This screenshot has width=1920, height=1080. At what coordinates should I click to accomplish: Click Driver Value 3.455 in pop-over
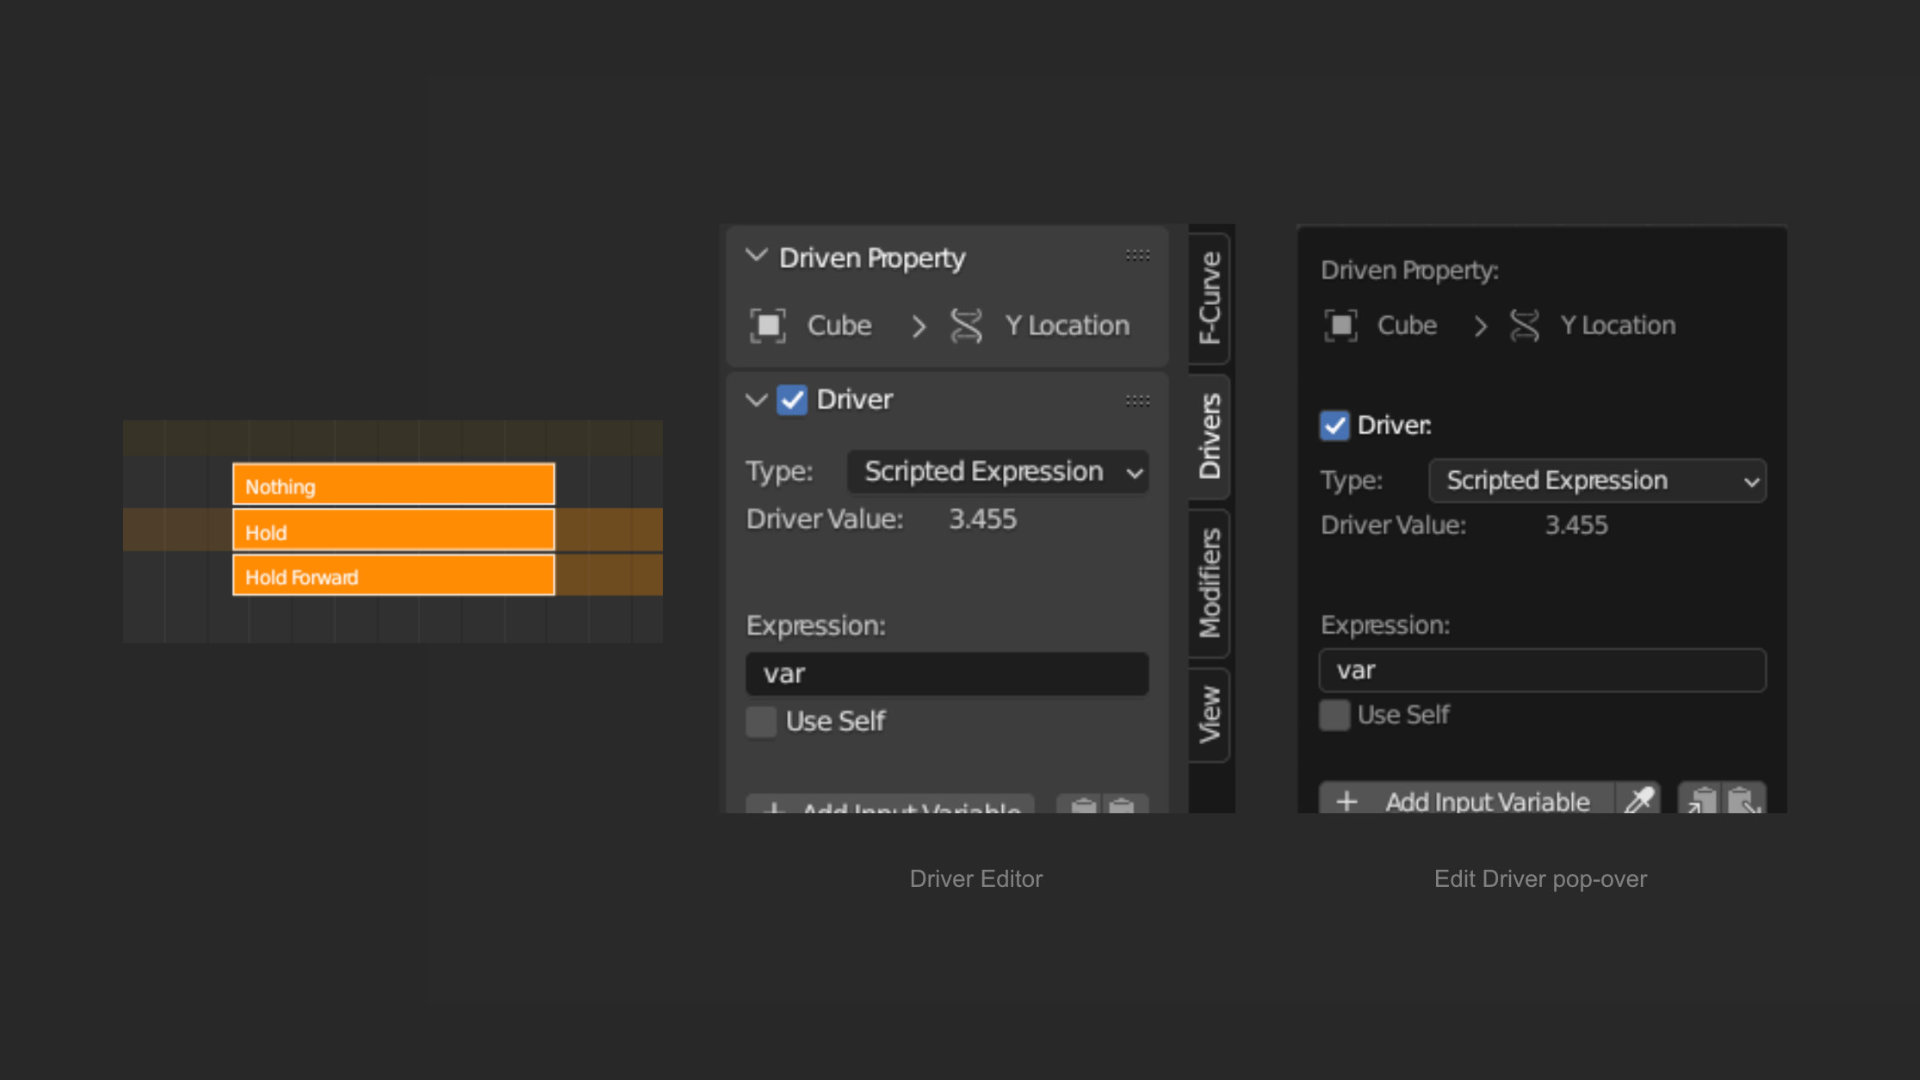tap(1576, 526)
